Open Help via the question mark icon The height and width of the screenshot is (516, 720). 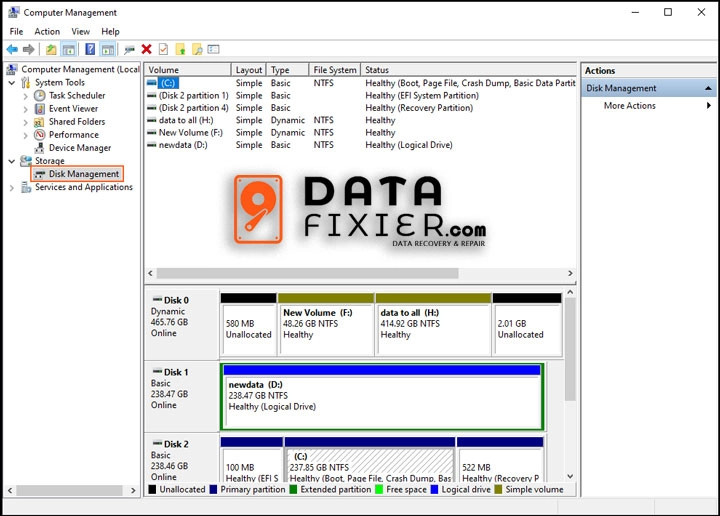point(90,49)
